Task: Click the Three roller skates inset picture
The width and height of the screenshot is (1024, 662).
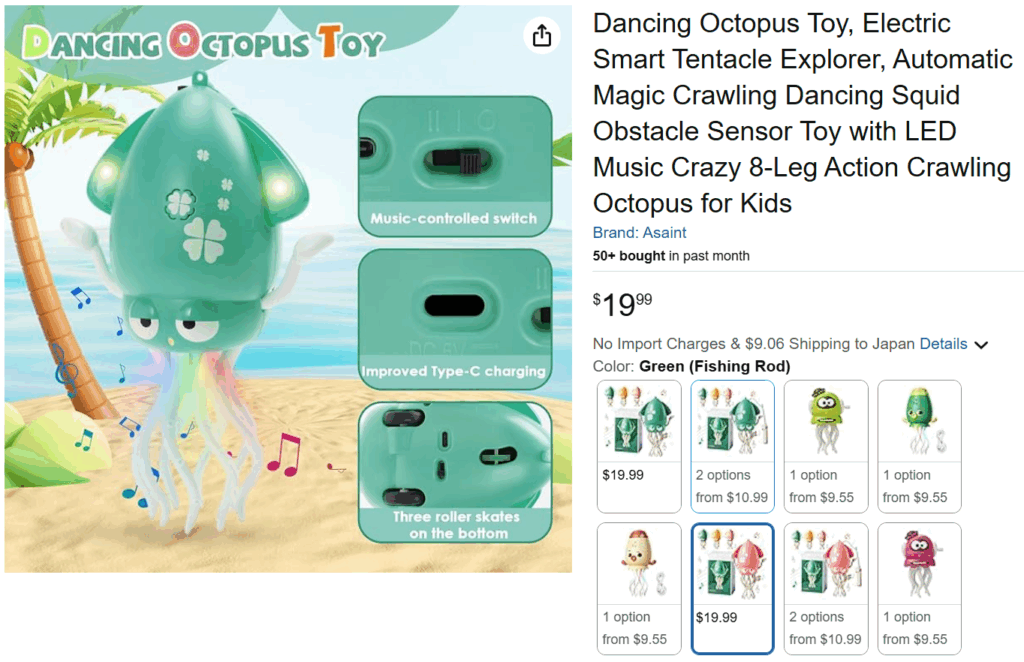Action: tap(455, 472)
